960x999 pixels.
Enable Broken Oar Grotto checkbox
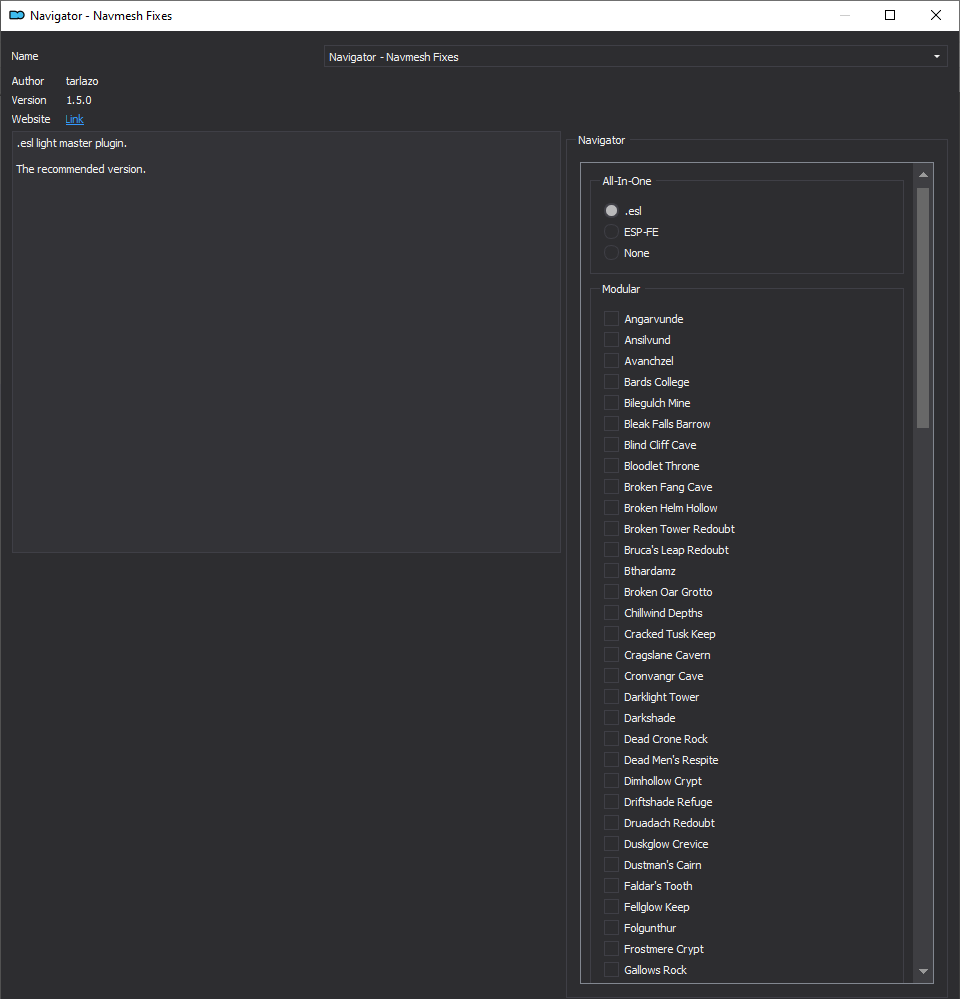click(x=611, y=592)
